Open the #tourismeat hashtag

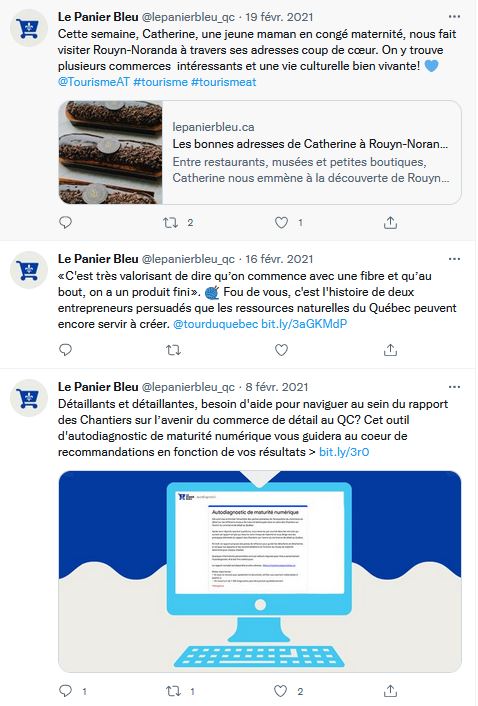224,82
